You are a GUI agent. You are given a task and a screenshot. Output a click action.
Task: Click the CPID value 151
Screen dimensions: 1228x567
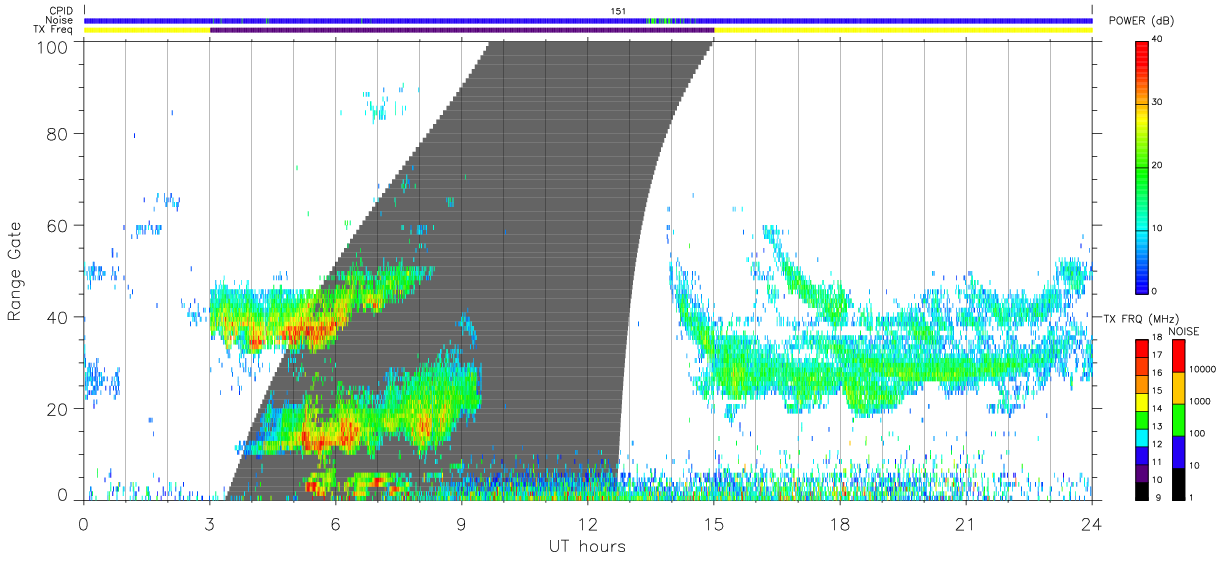pyautogui.click(x=618, y=11)
